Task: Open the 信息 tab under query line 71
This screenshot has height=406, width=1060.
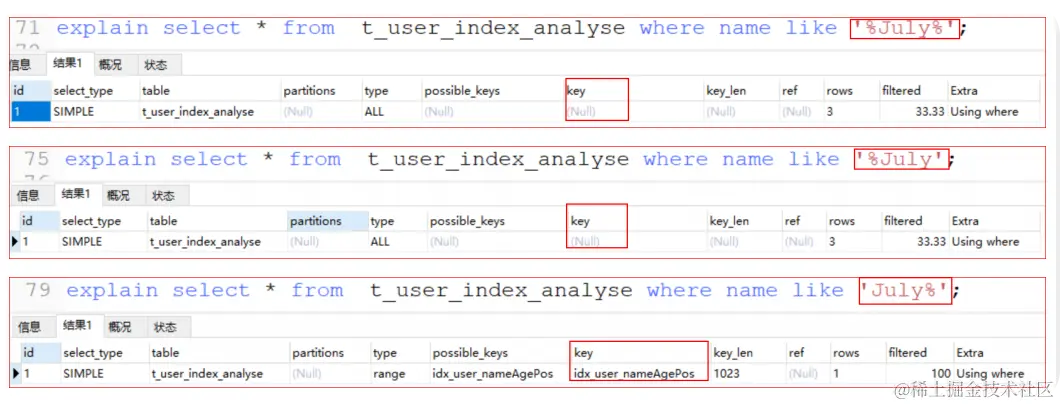Action: pos(21,65)
